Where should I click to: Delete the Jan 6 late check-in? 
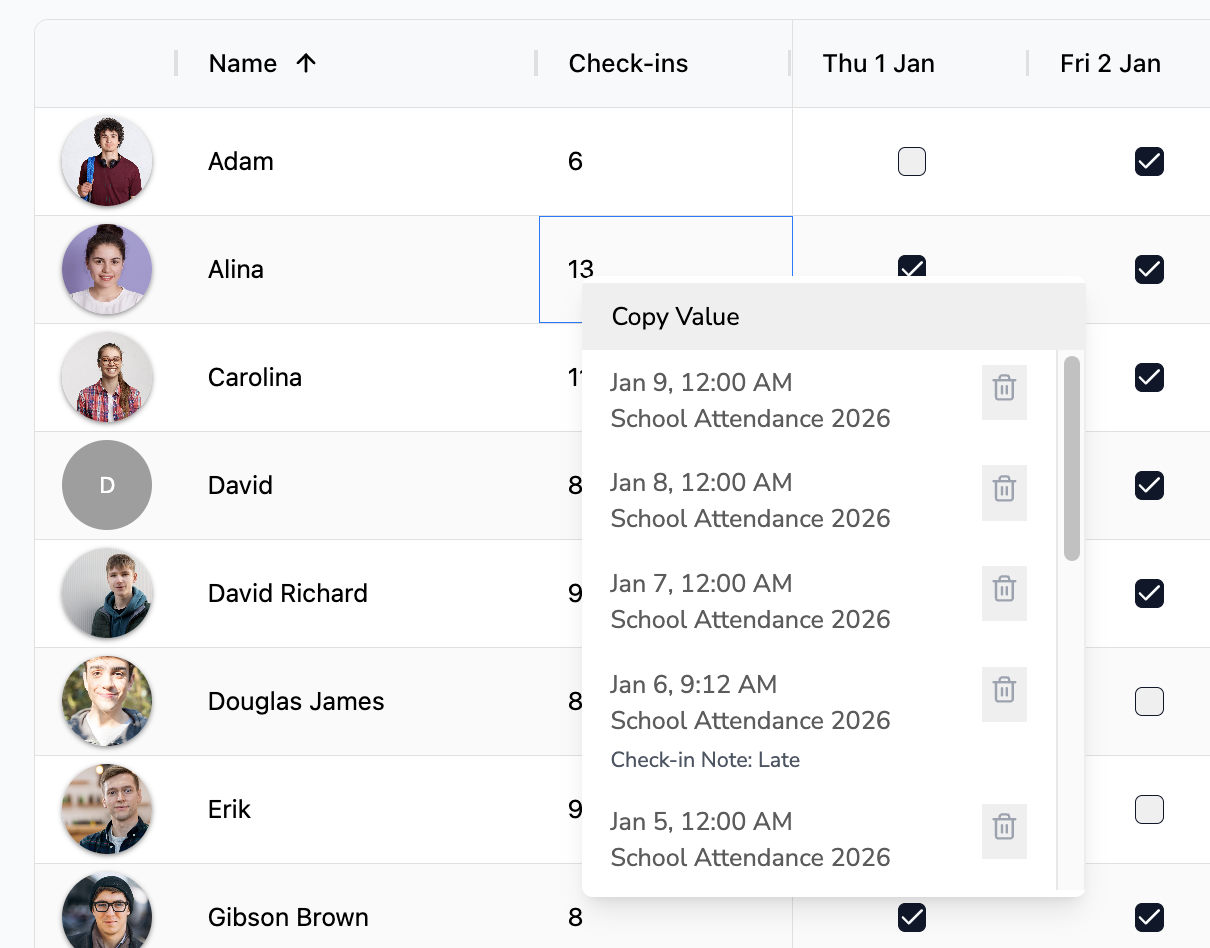point(1004,690)
